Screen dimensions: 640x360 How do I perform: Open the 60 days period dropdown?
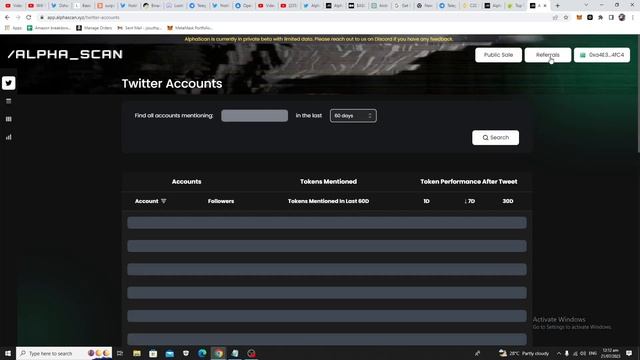coord(353,116)
